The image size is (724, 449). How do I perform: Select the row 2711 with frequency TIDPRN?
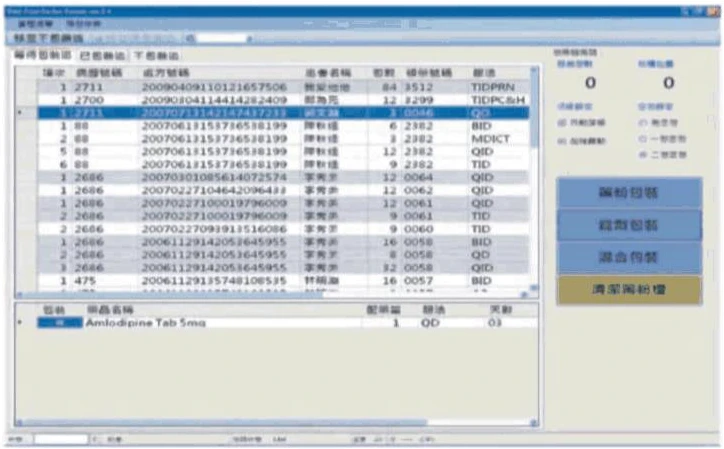283,87
